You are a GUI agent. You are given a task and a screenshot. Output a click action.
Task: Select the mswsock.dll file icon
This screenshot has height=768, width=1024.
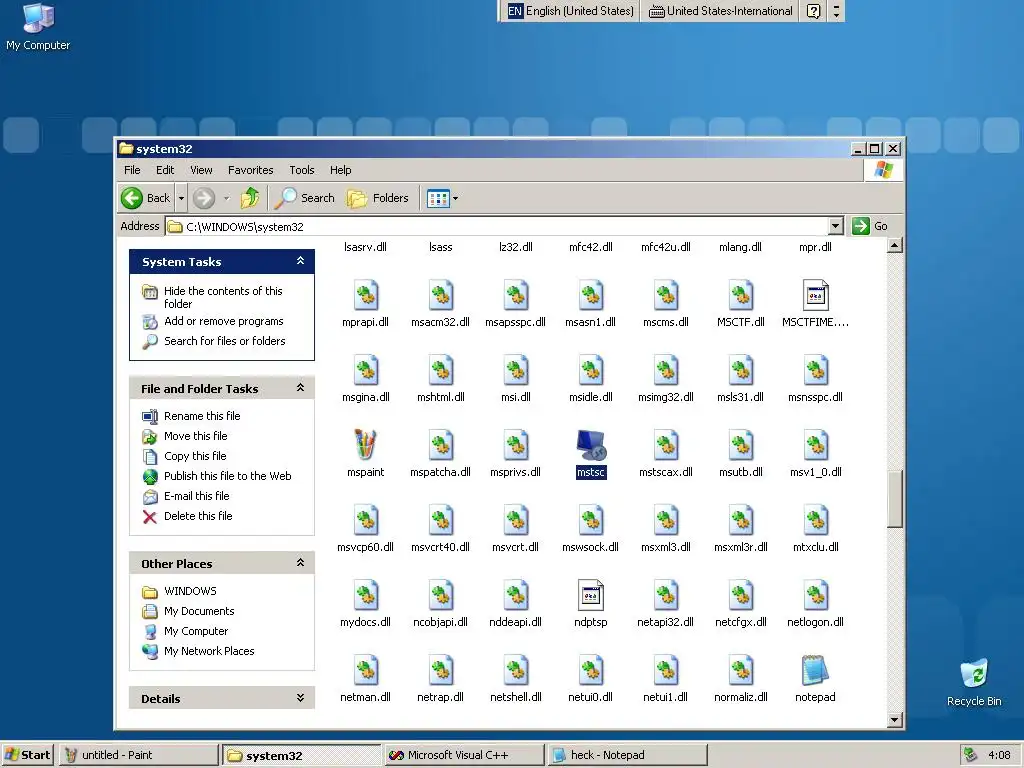[x=591, y=520]
